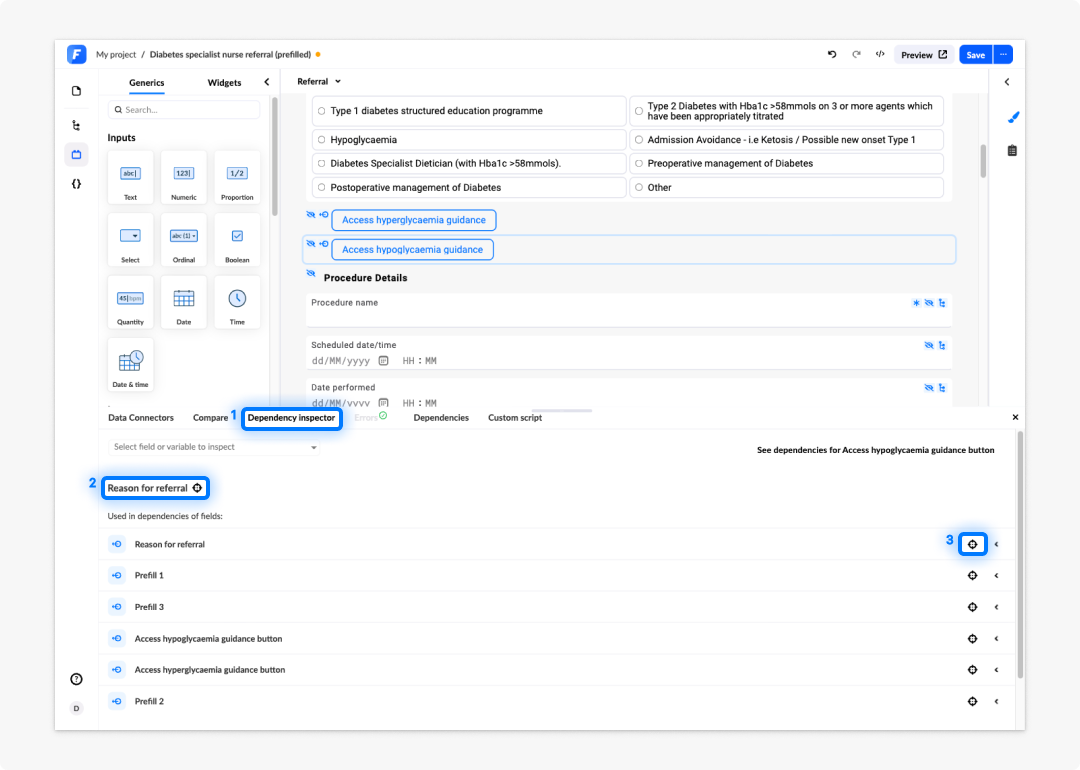Select the Select input generic
Image resolution: width=1080 pixels, height=770 pixels.
click(130, 240)
